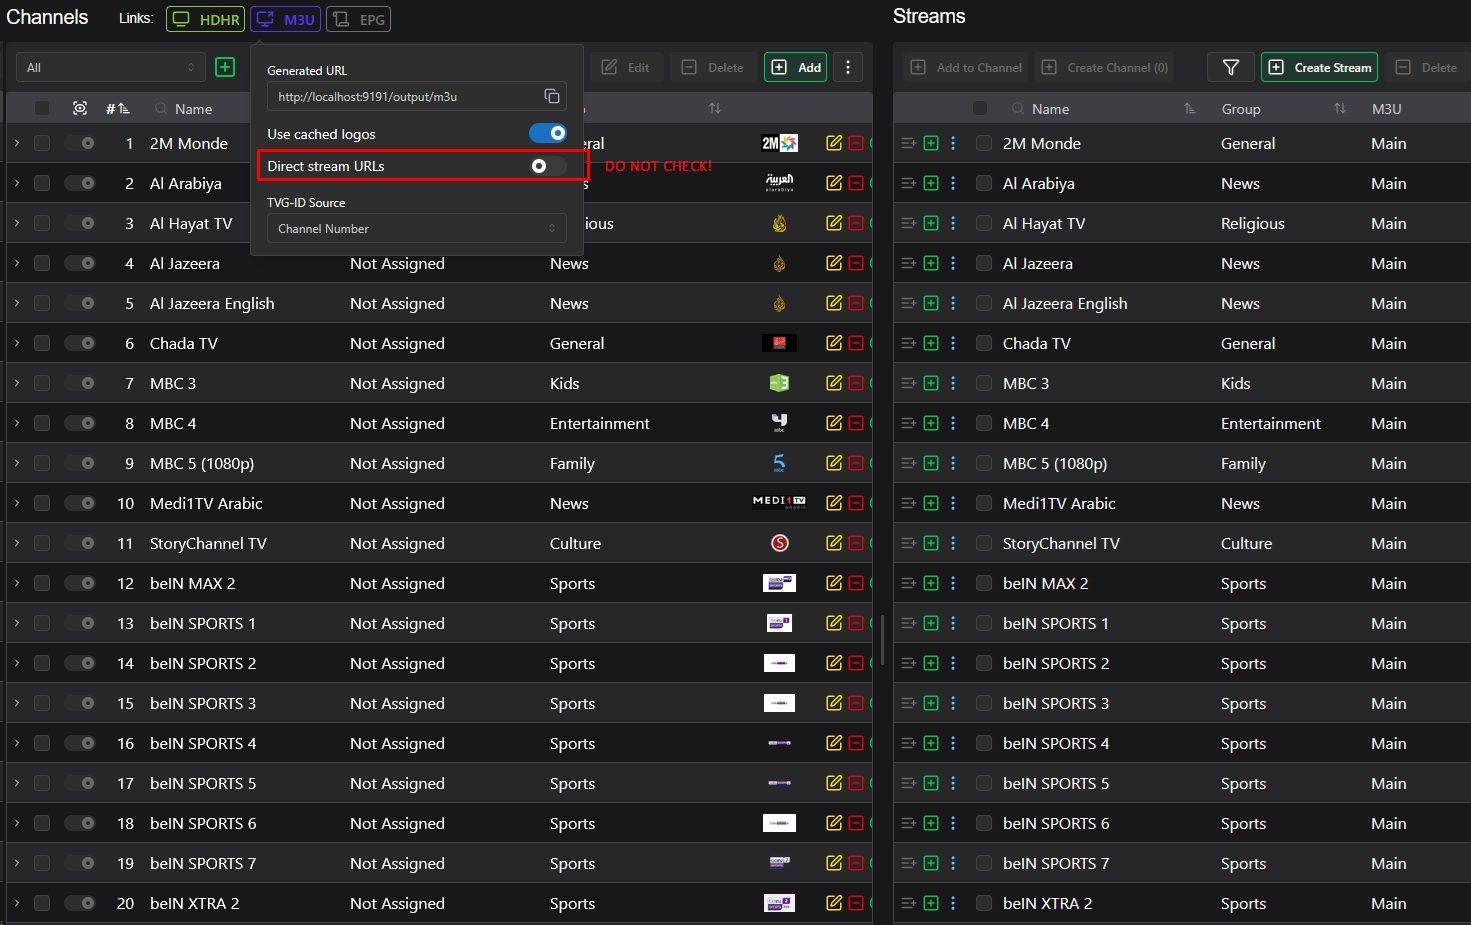Delete Al Arabiya channel with red minus icon

[856, 183]
